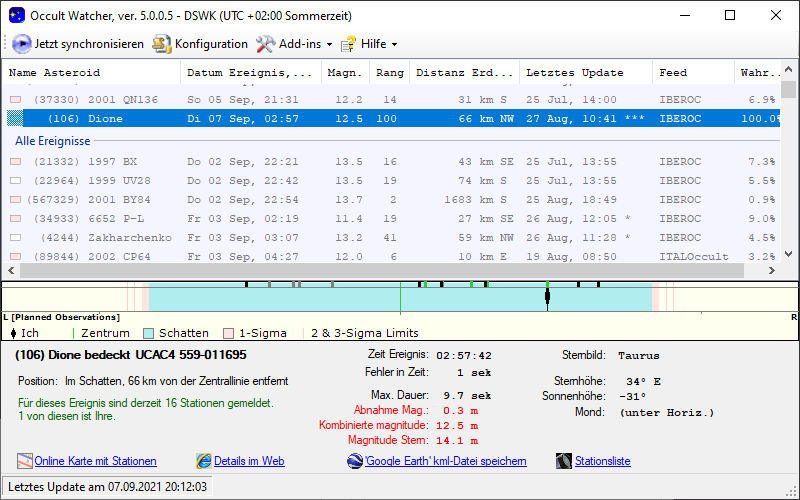
Task: Open Details im Web link
Action: coord(249,461)
